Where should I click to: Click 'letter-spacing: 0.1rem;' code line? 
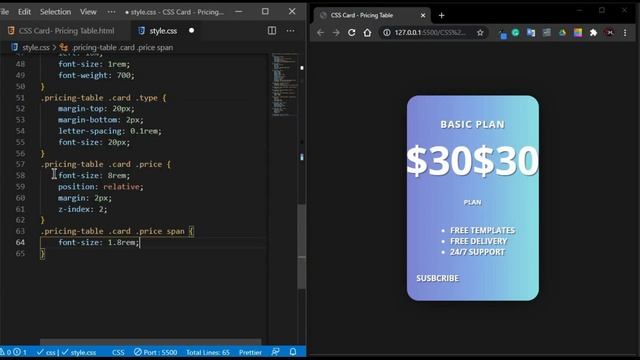[x=110, y=131]
